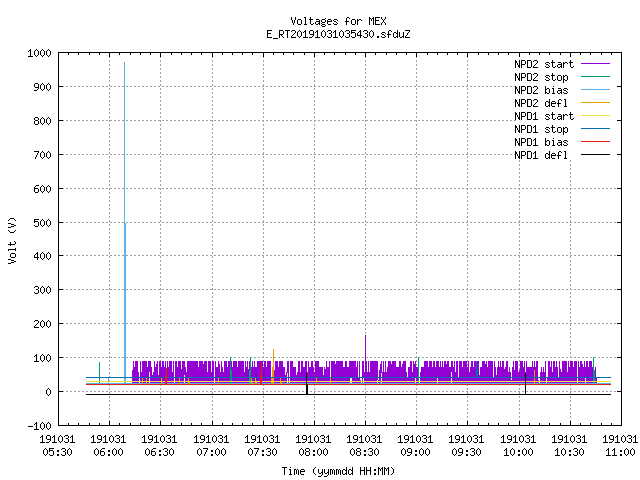The image size is (640, 480).
Task: Click the x-axis tick label 191031 06:00
Action: coord(108,445)
